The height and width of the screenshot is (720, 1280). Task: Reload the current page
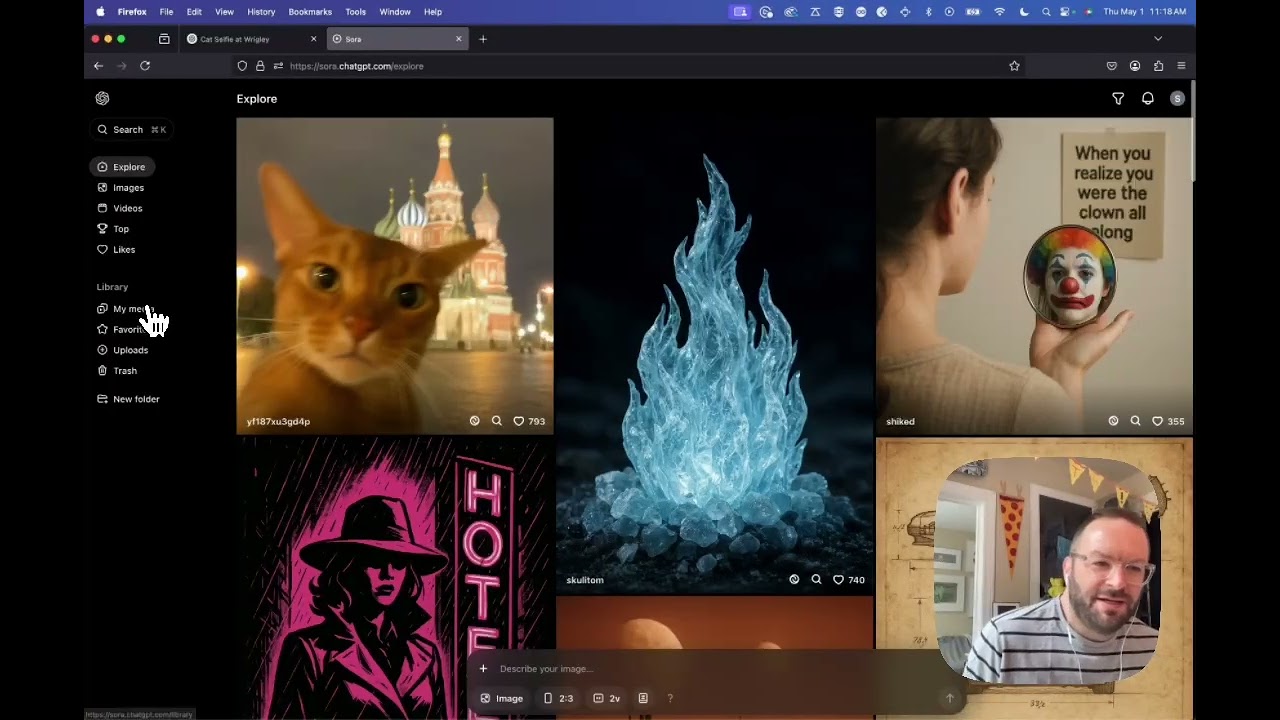(145, 66)
